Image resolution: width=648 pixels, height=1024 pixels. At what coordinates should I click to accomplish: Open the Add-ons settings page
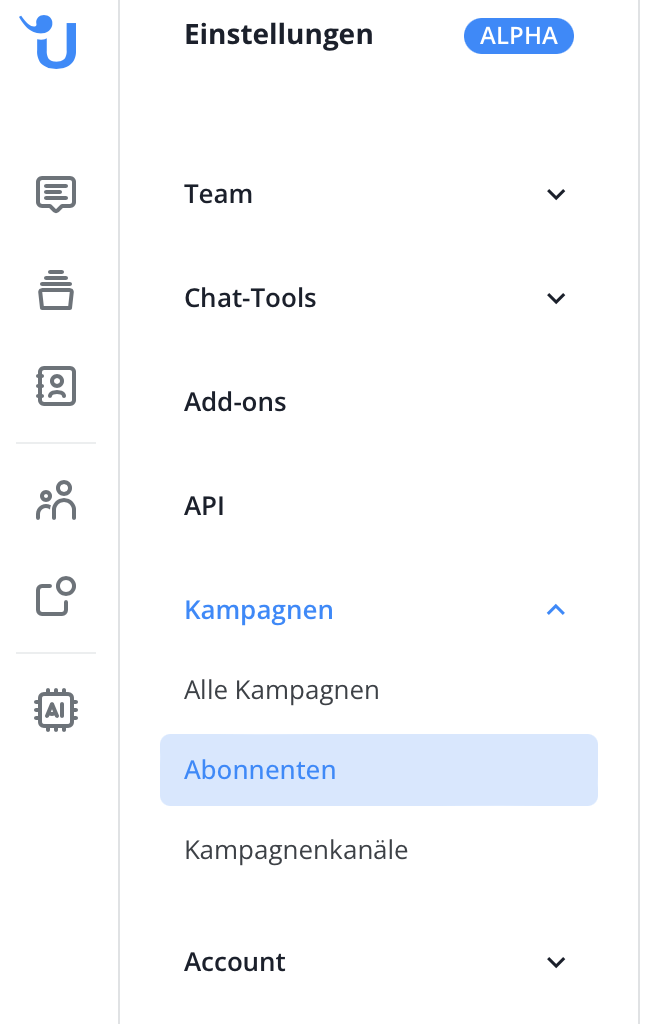point(235,402)
